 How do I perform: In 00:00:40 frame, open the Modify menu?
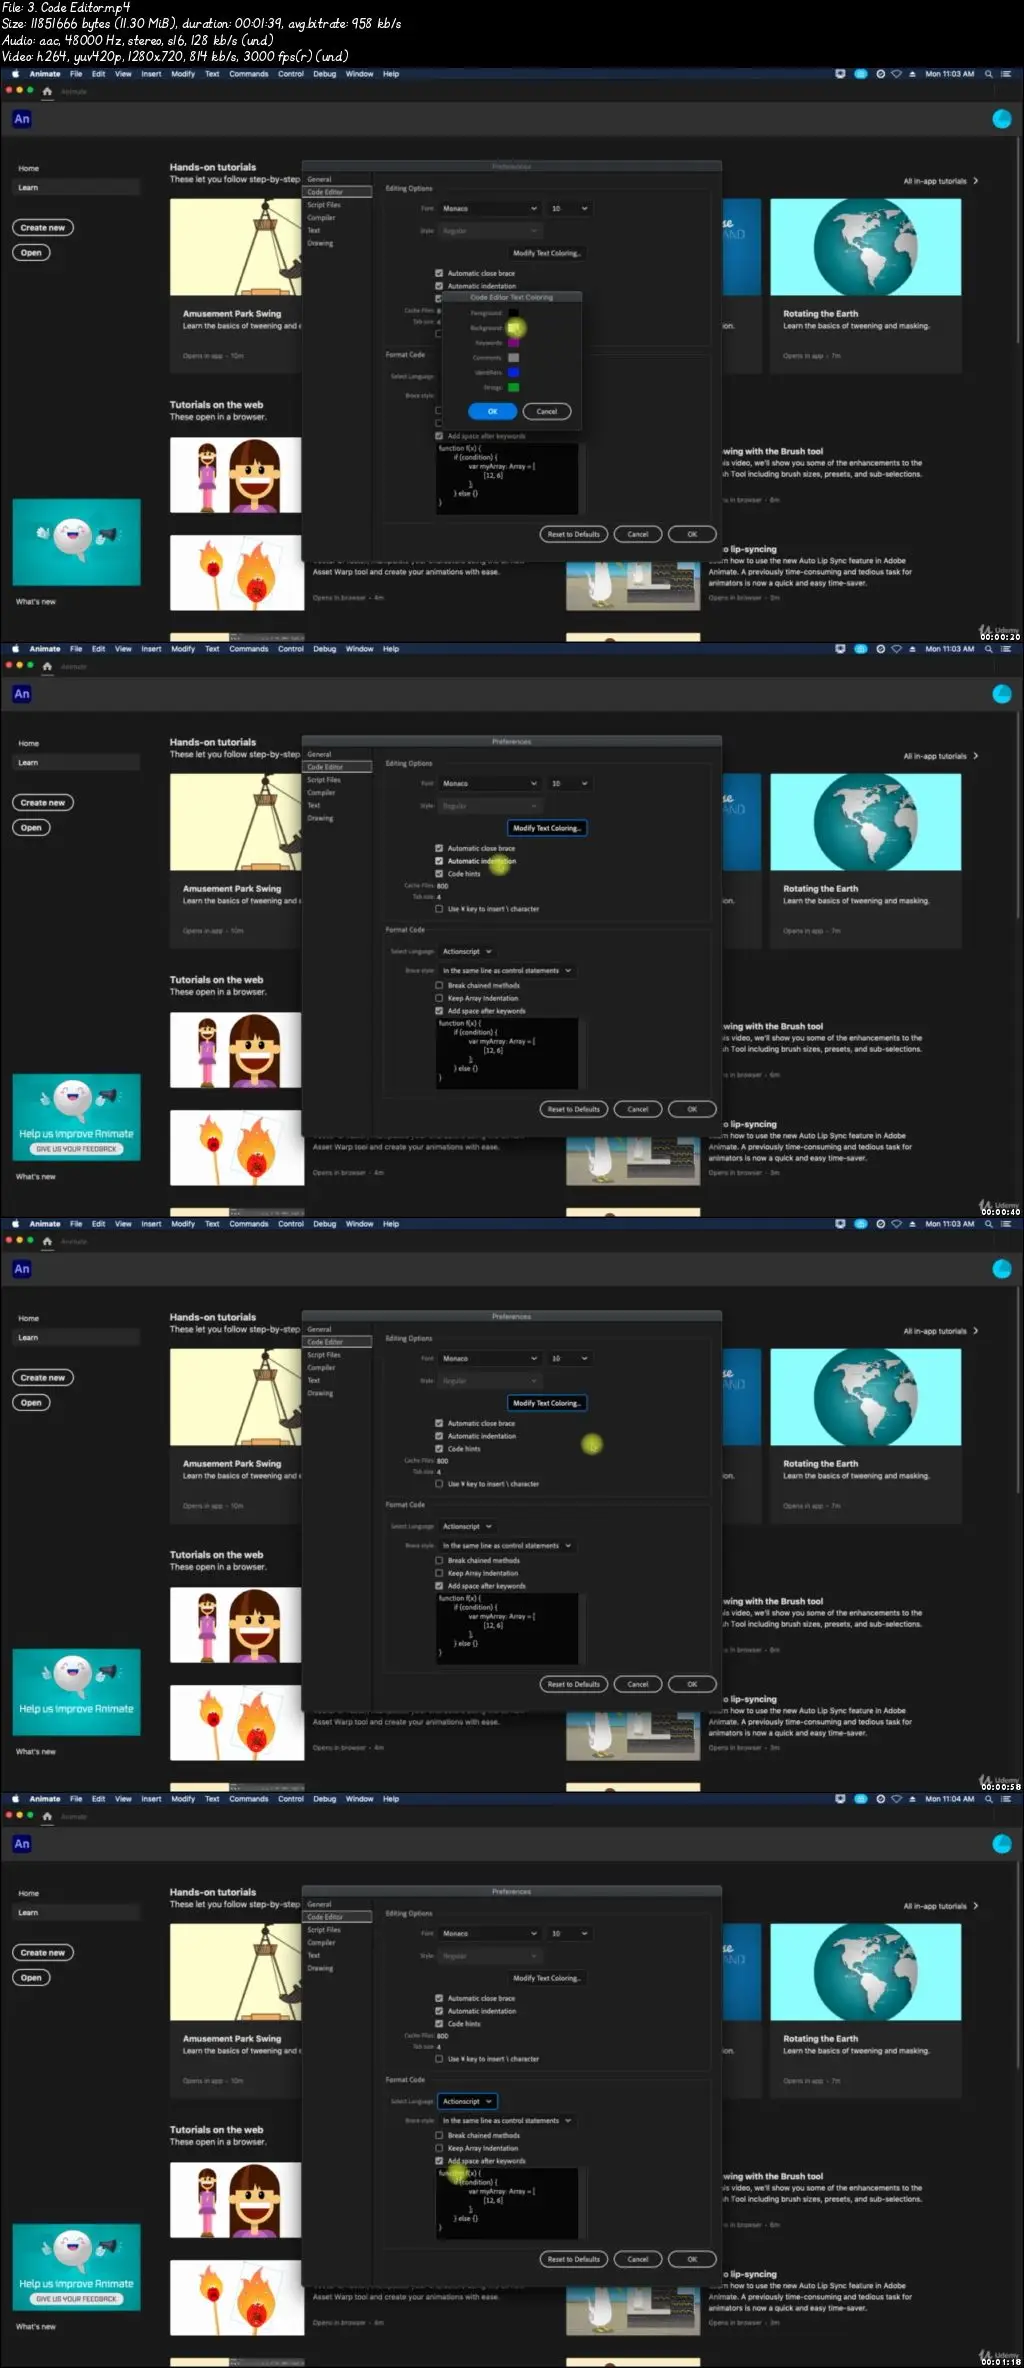183,649
